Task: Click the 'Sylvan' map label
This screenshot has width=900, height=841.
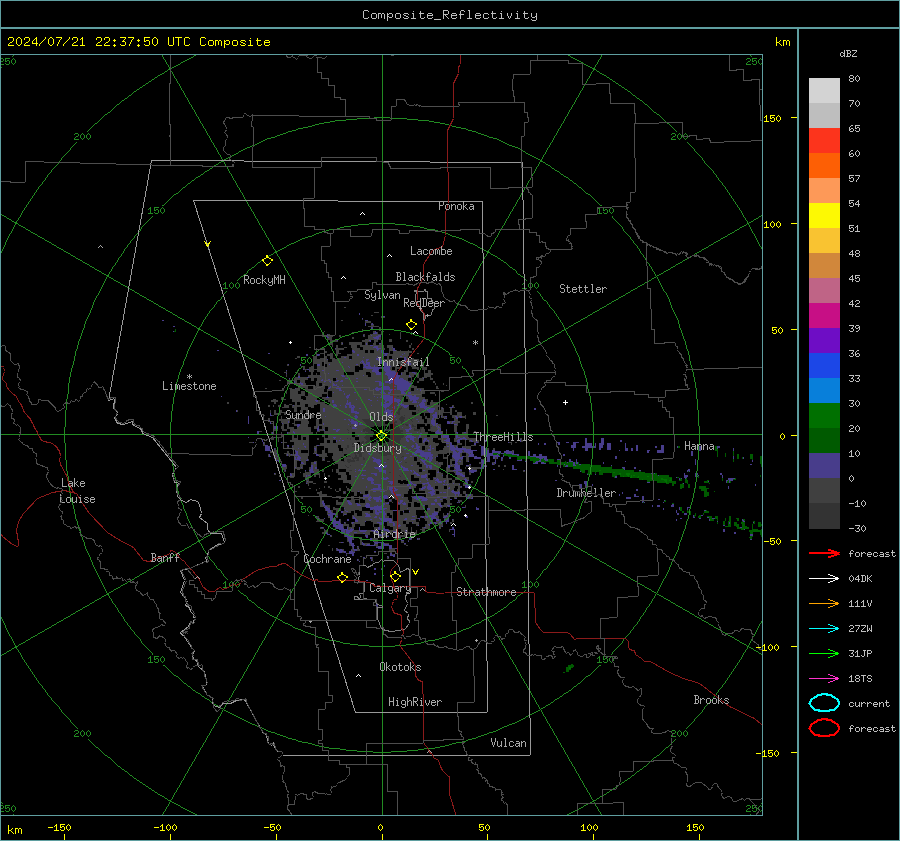Action: click(382, 295)
